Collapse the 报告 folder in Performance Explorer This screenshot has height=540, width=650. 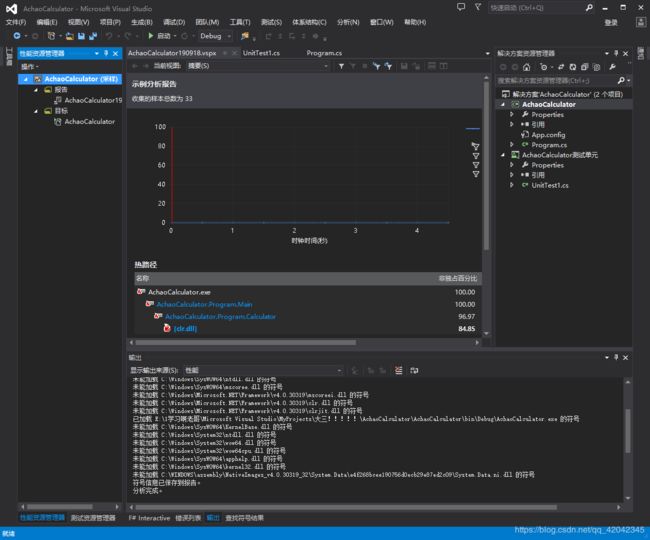(36, 90)
